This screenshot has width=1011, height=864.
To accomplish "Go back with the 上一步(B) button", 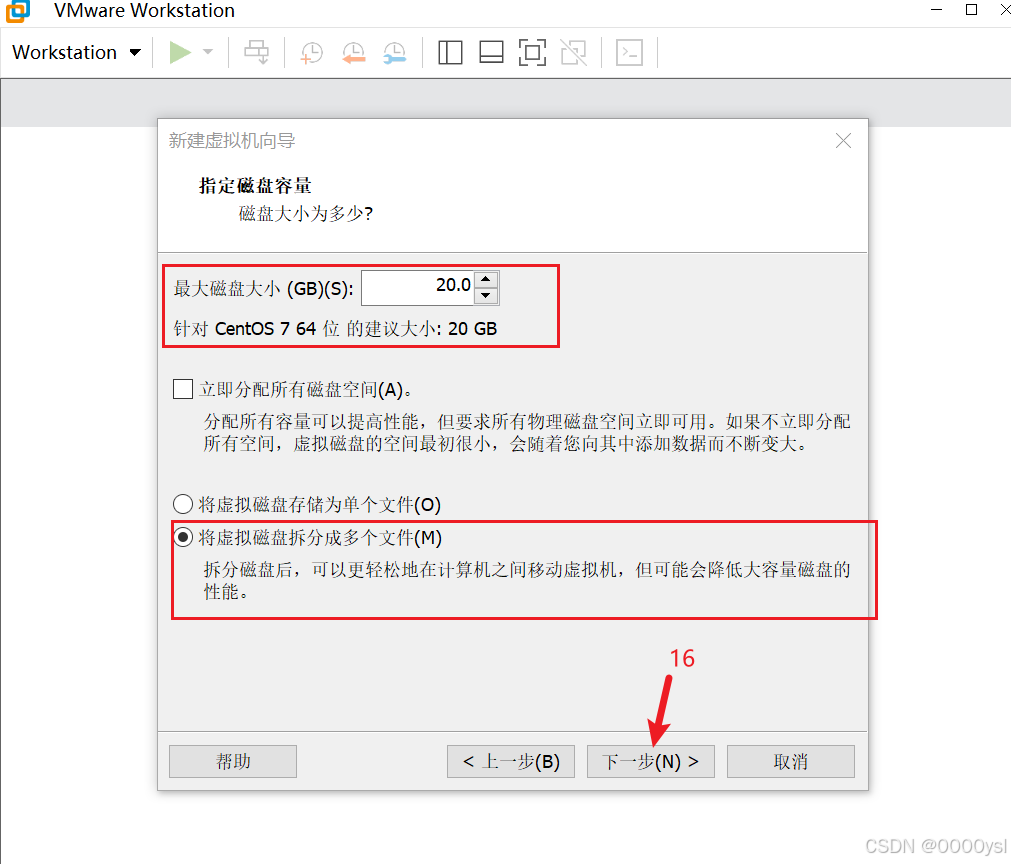I will click(x=511, y=761).
